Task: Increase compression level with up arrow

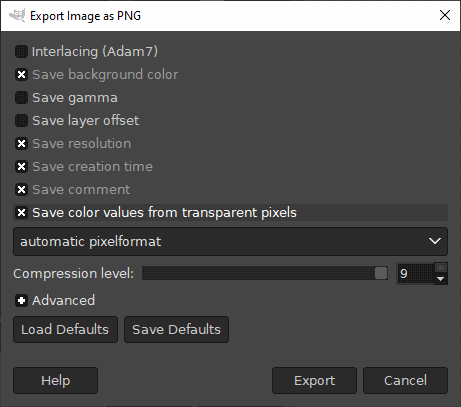Action: pos(441,268)
